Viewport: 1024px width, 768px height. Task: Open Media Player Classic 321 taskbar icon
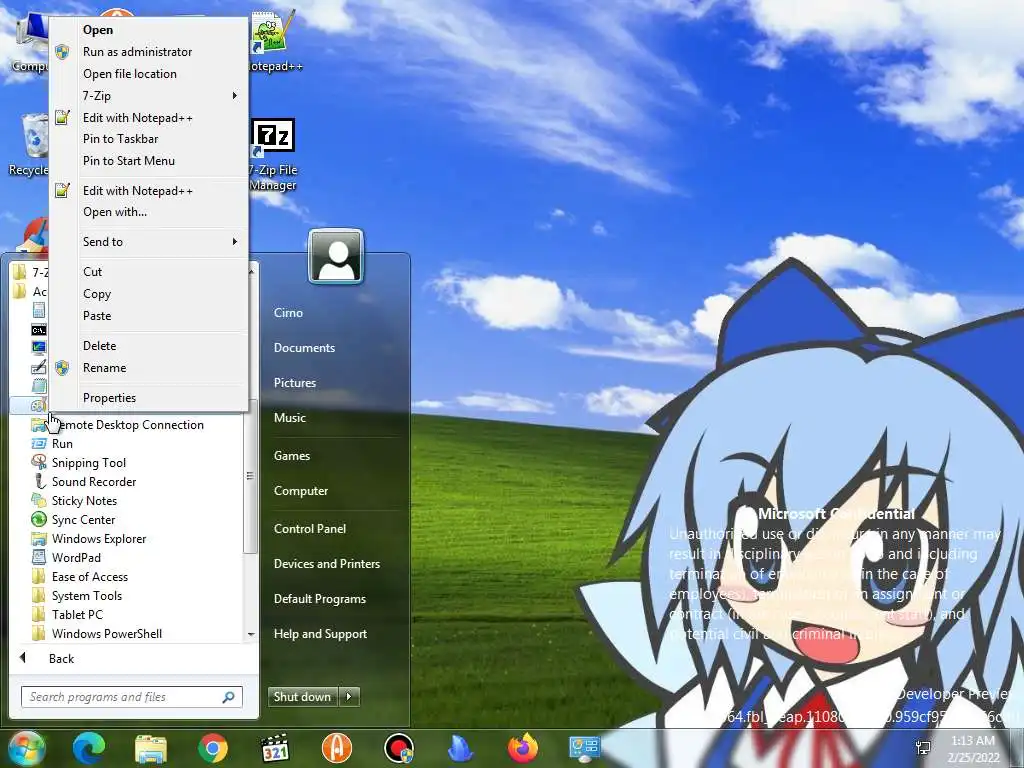pos(274,748)
